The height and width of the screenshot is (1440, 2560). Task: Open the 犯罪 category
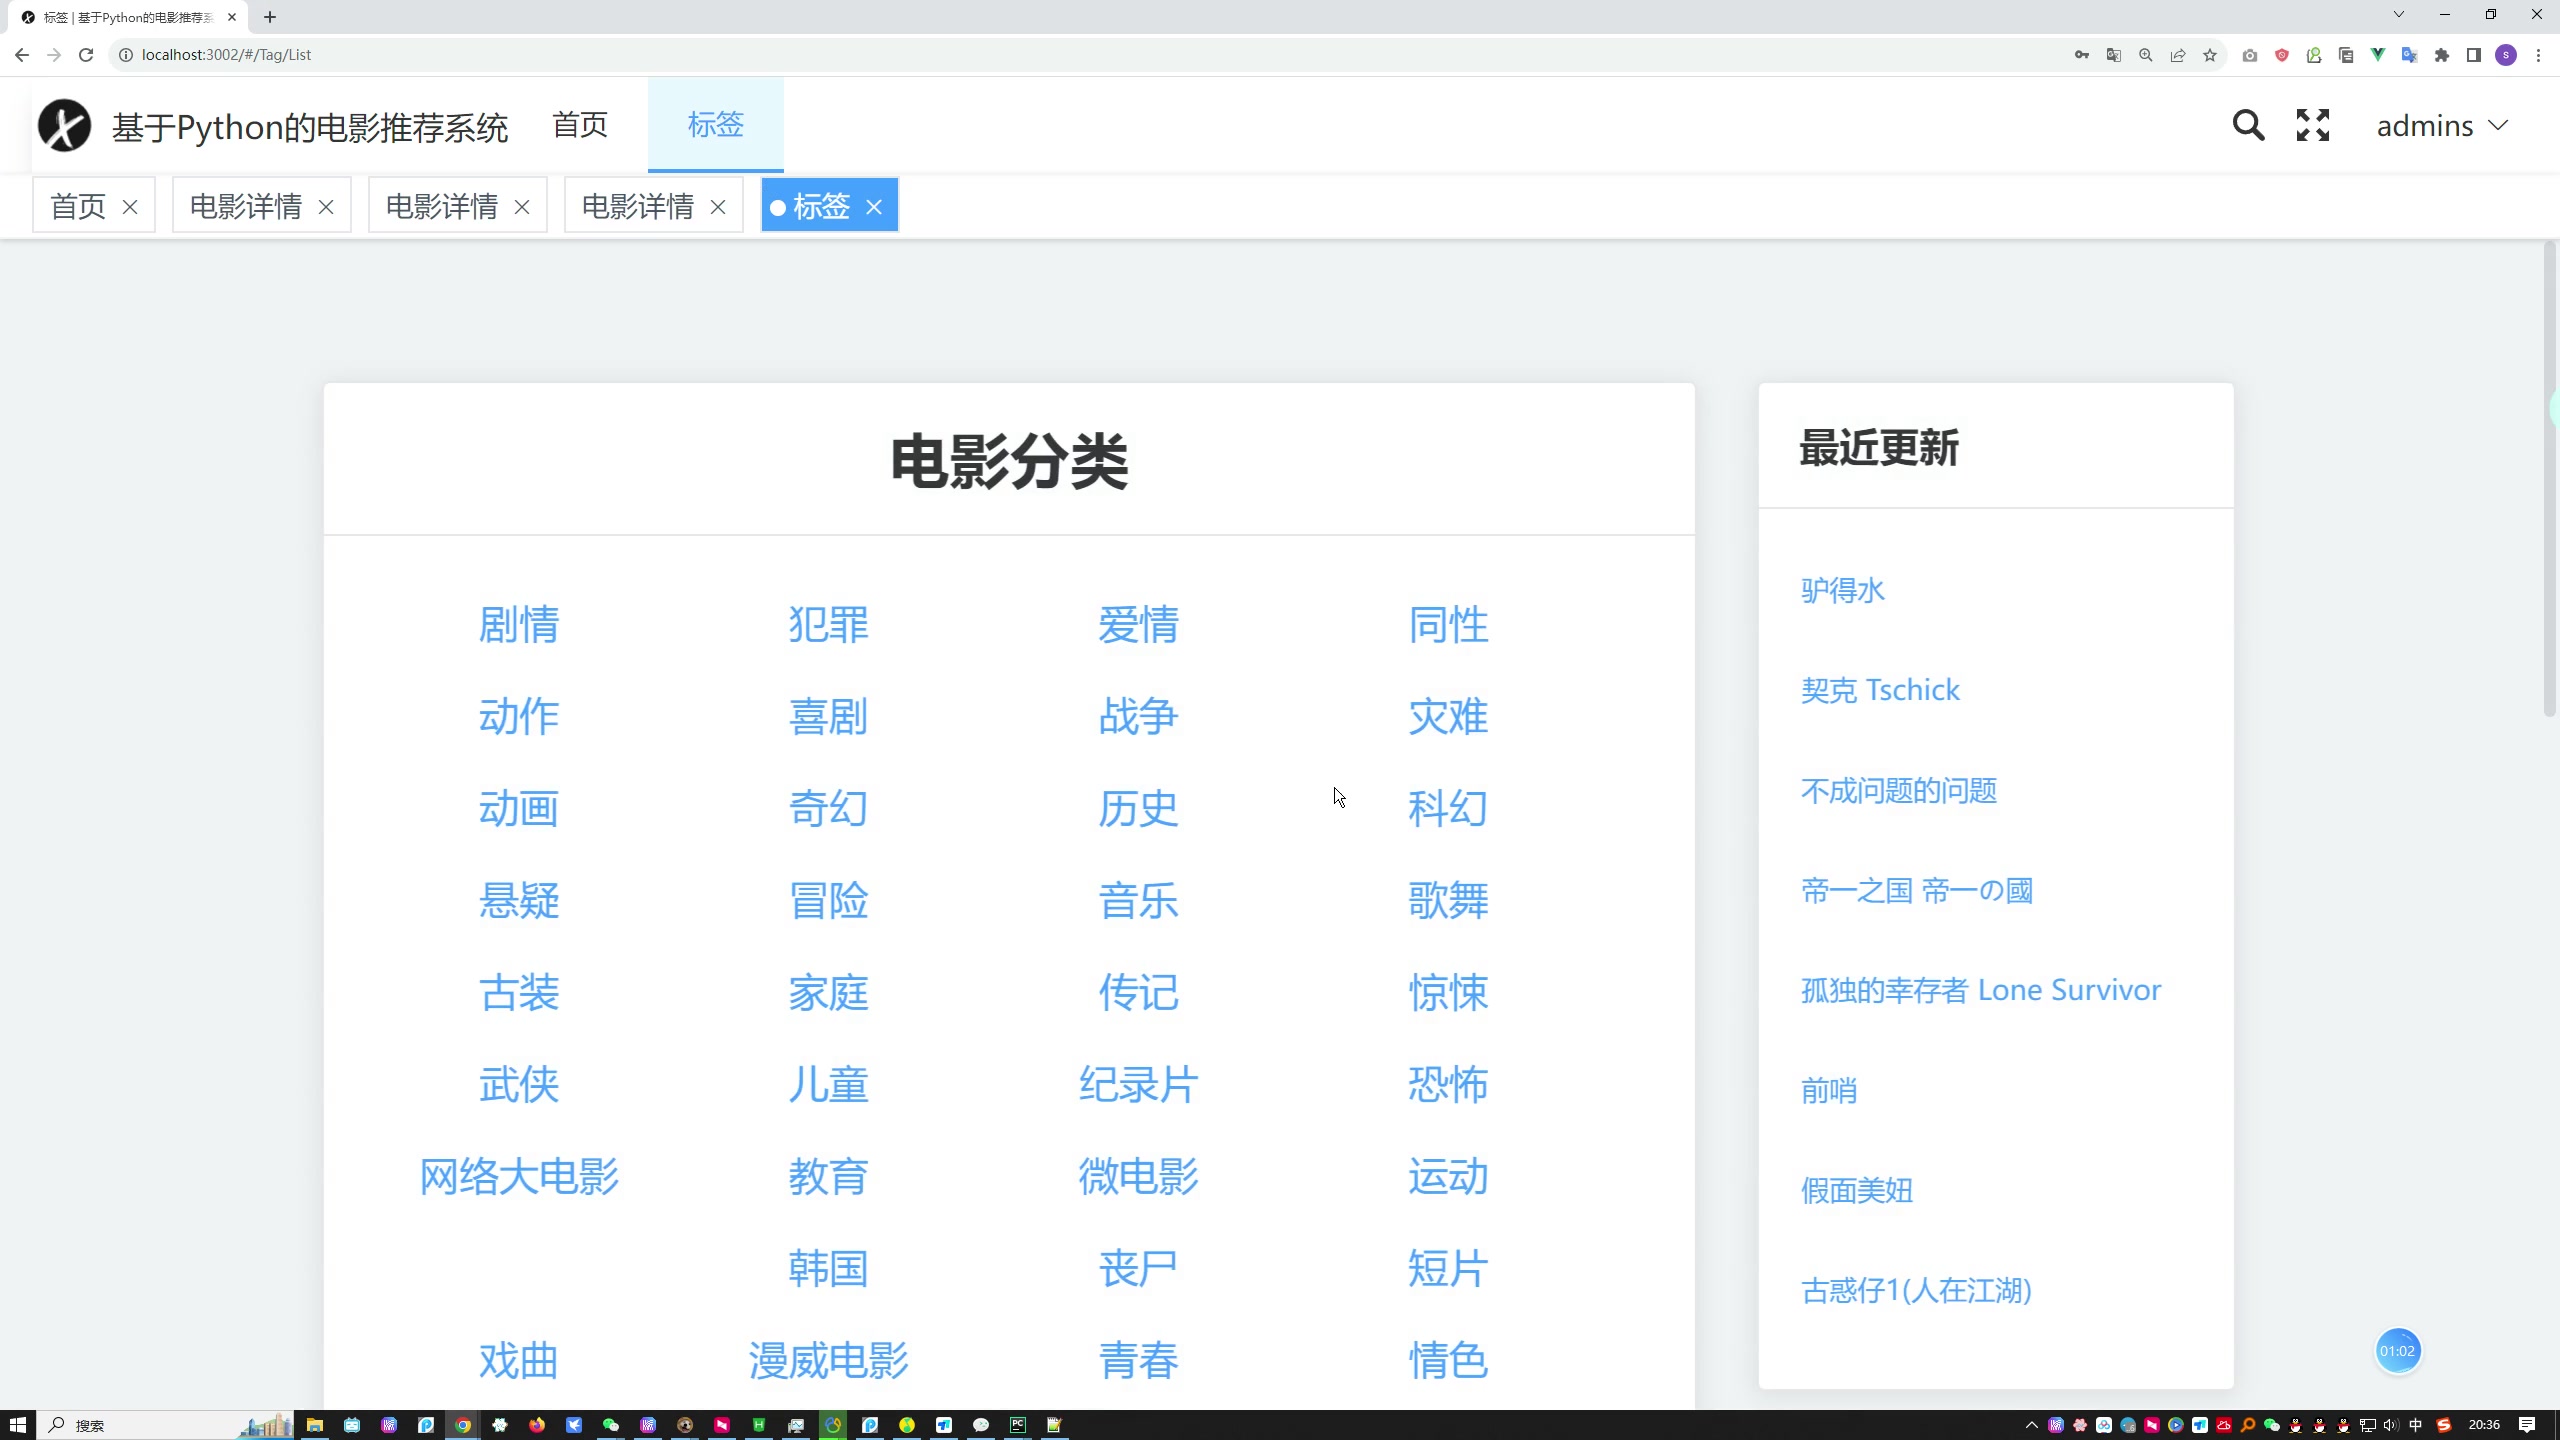[828, 625]
